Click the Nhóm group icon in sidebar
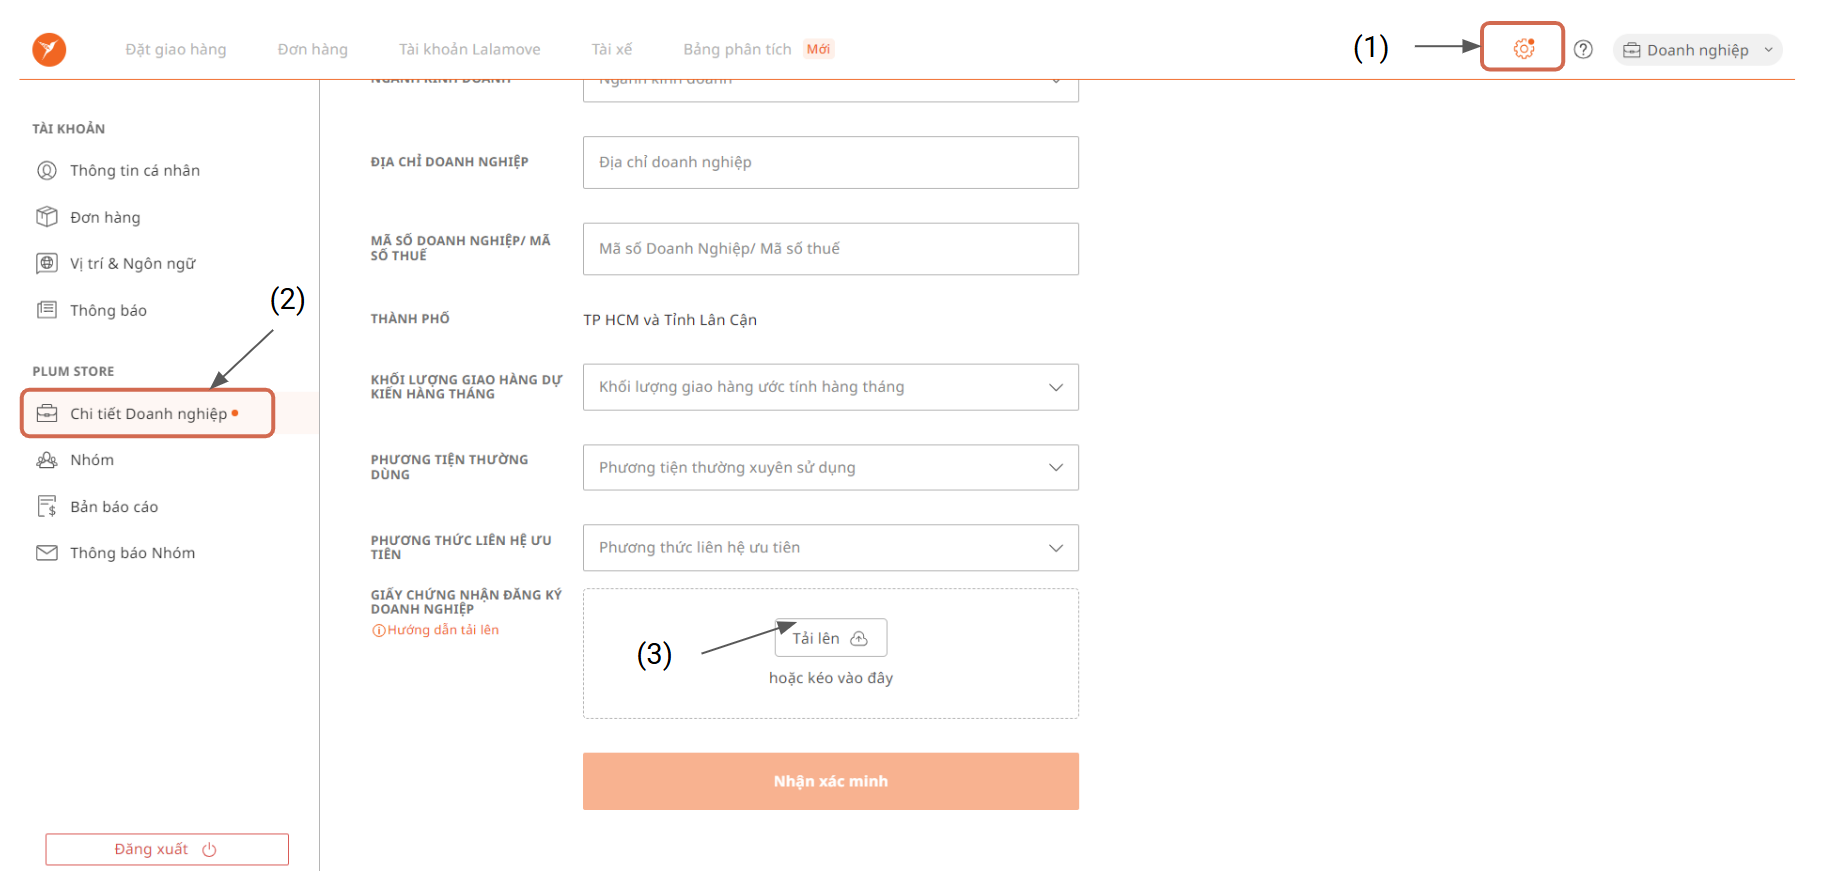 (47, 460)
